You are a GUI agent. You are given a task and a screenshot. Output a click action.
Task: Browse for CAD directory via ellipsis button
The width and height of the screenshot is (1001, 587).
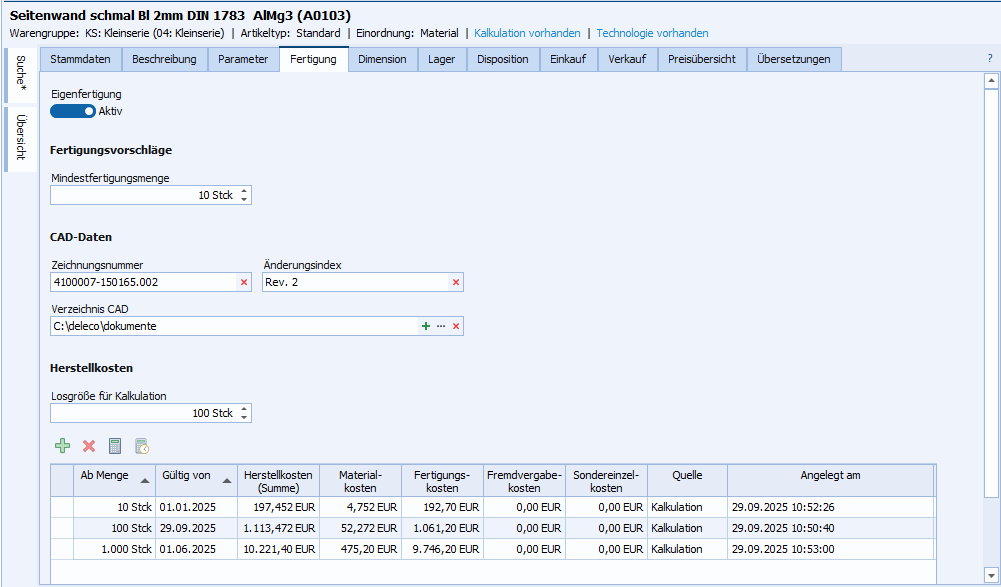441,326
